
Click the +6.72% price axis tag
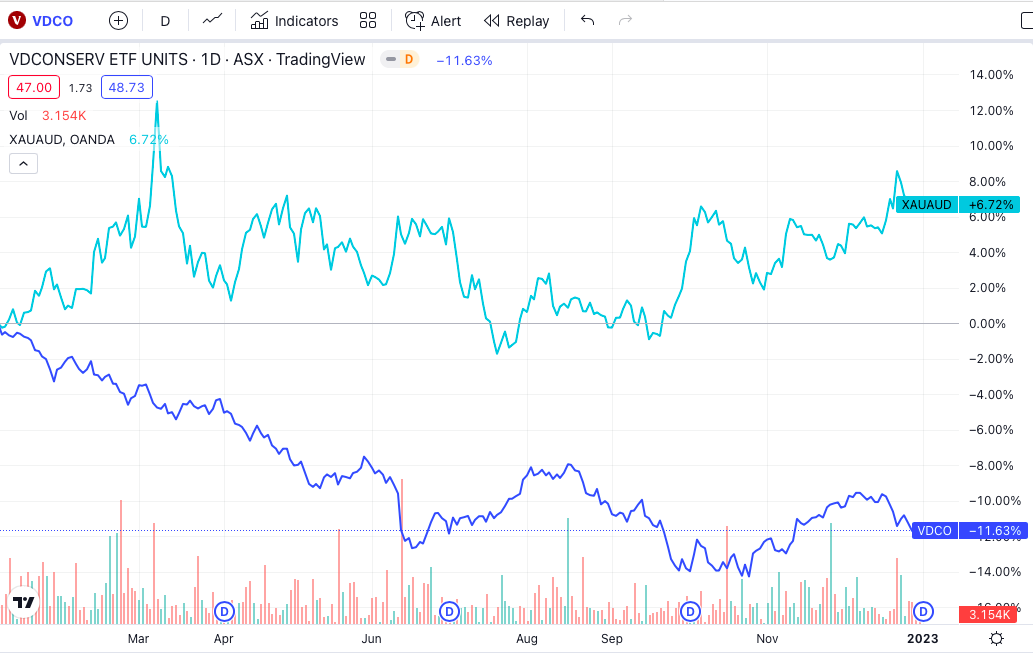tap(990, 204)
